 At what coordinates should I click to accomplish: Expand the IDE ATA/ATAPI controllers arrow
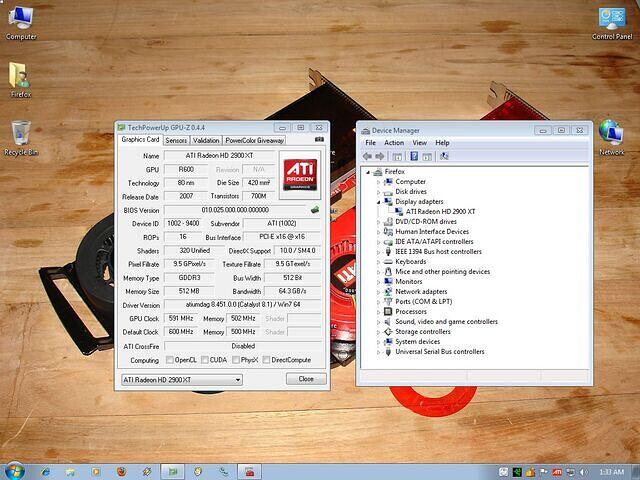(x=378, y=242)
